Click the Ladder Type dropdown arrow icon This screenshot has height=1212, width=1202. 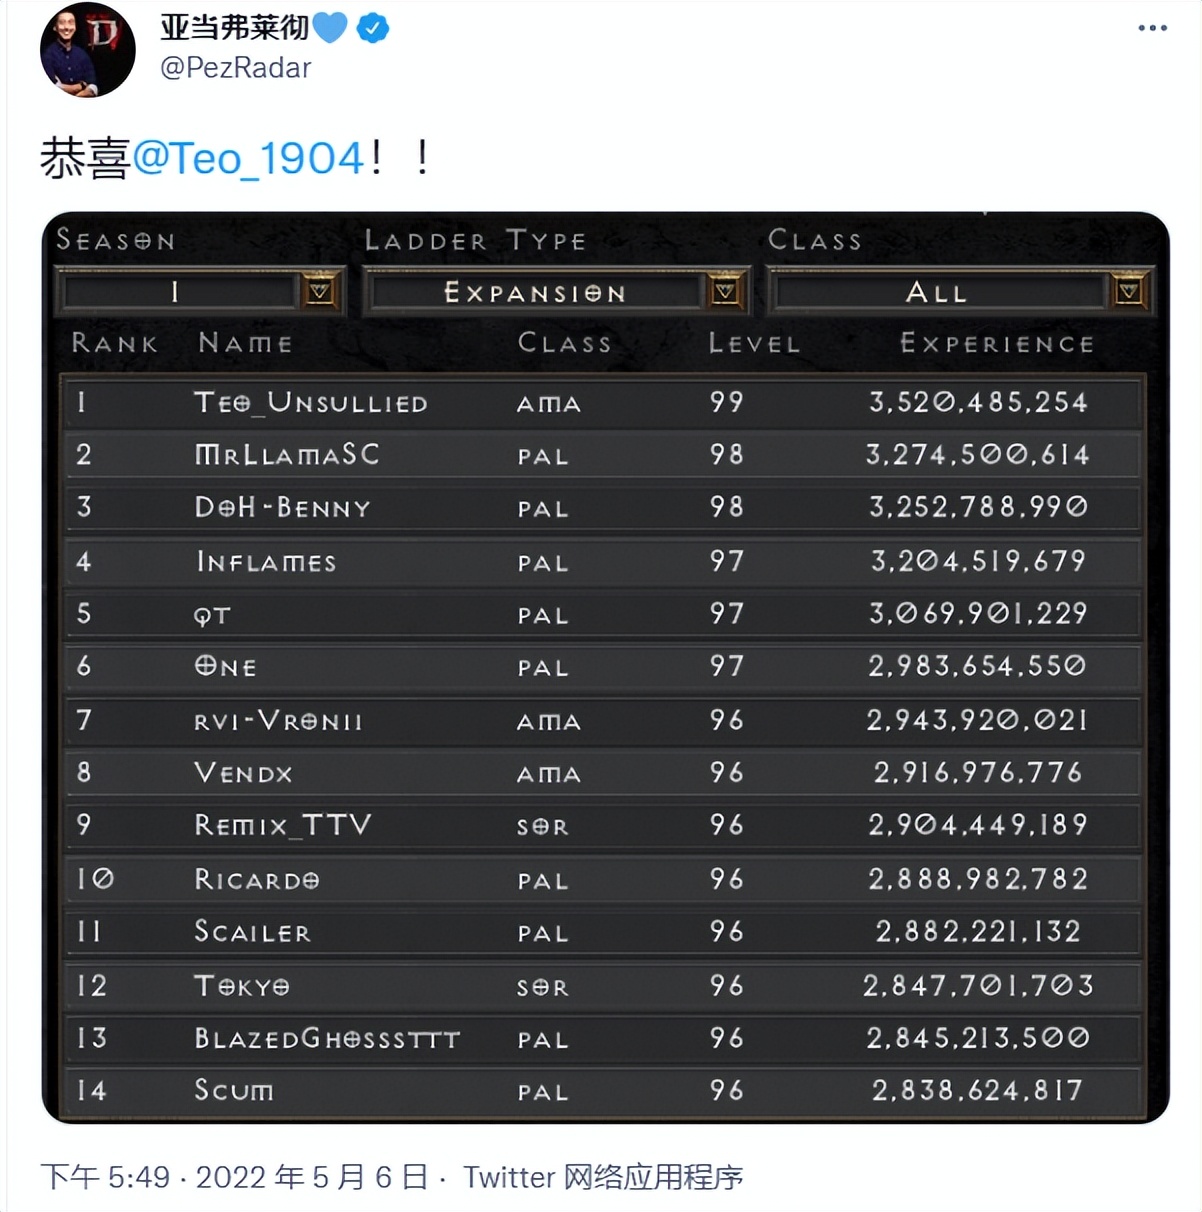[723, 290]
